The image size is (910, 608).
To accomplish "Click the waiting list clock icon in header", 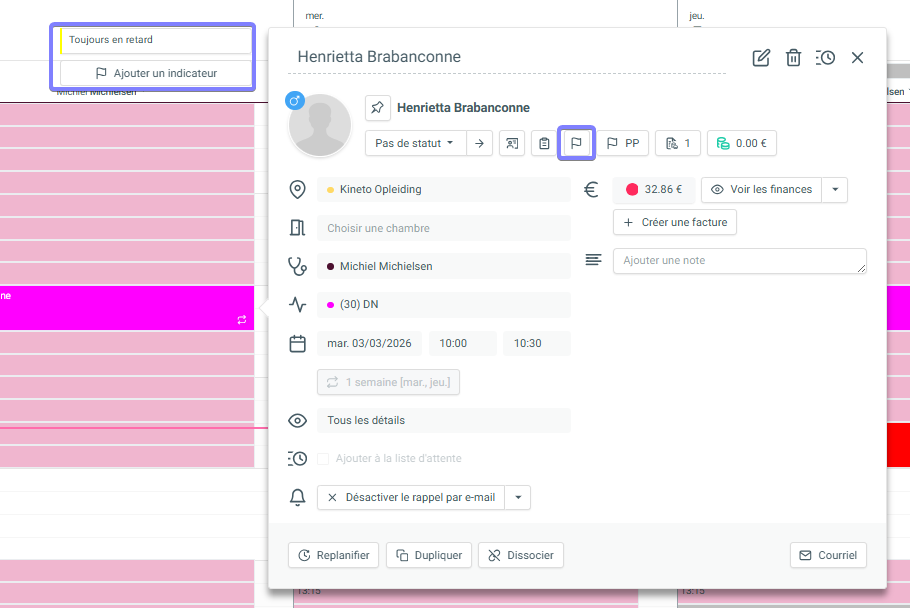I will coord(825,58).
